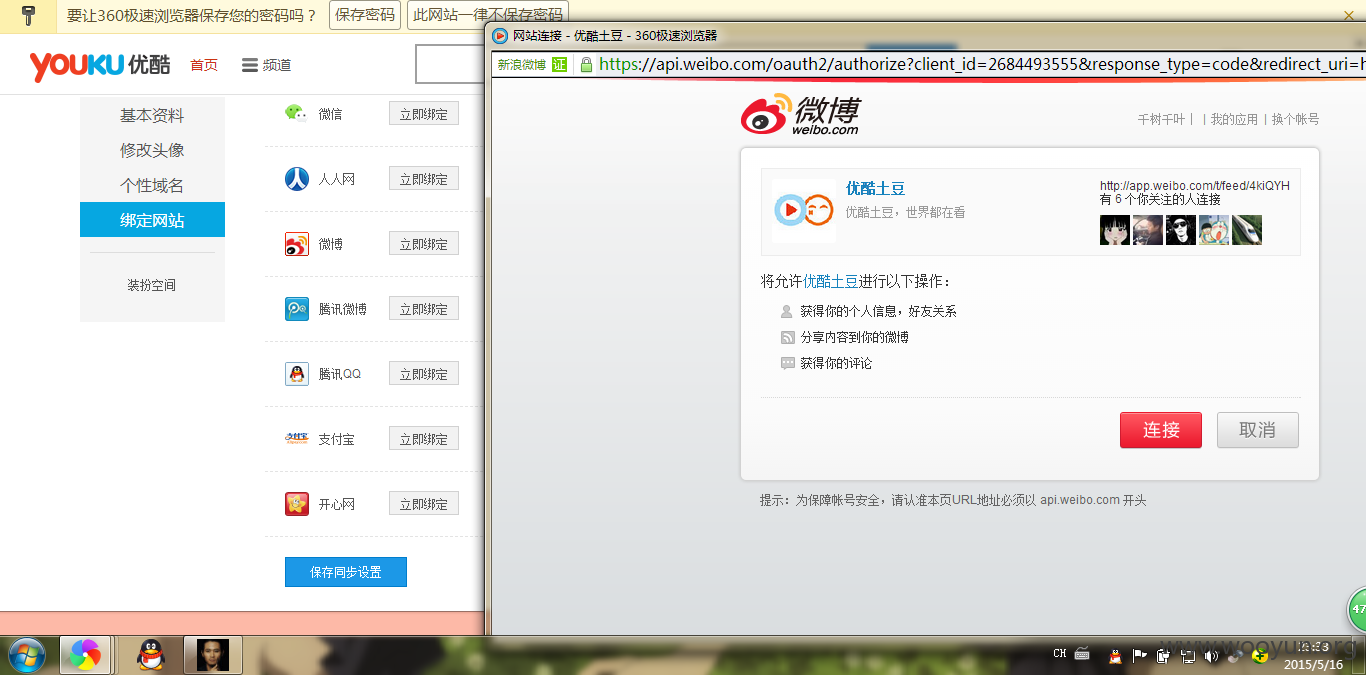Click the WeChat icon in binding list

click(296, 113)
